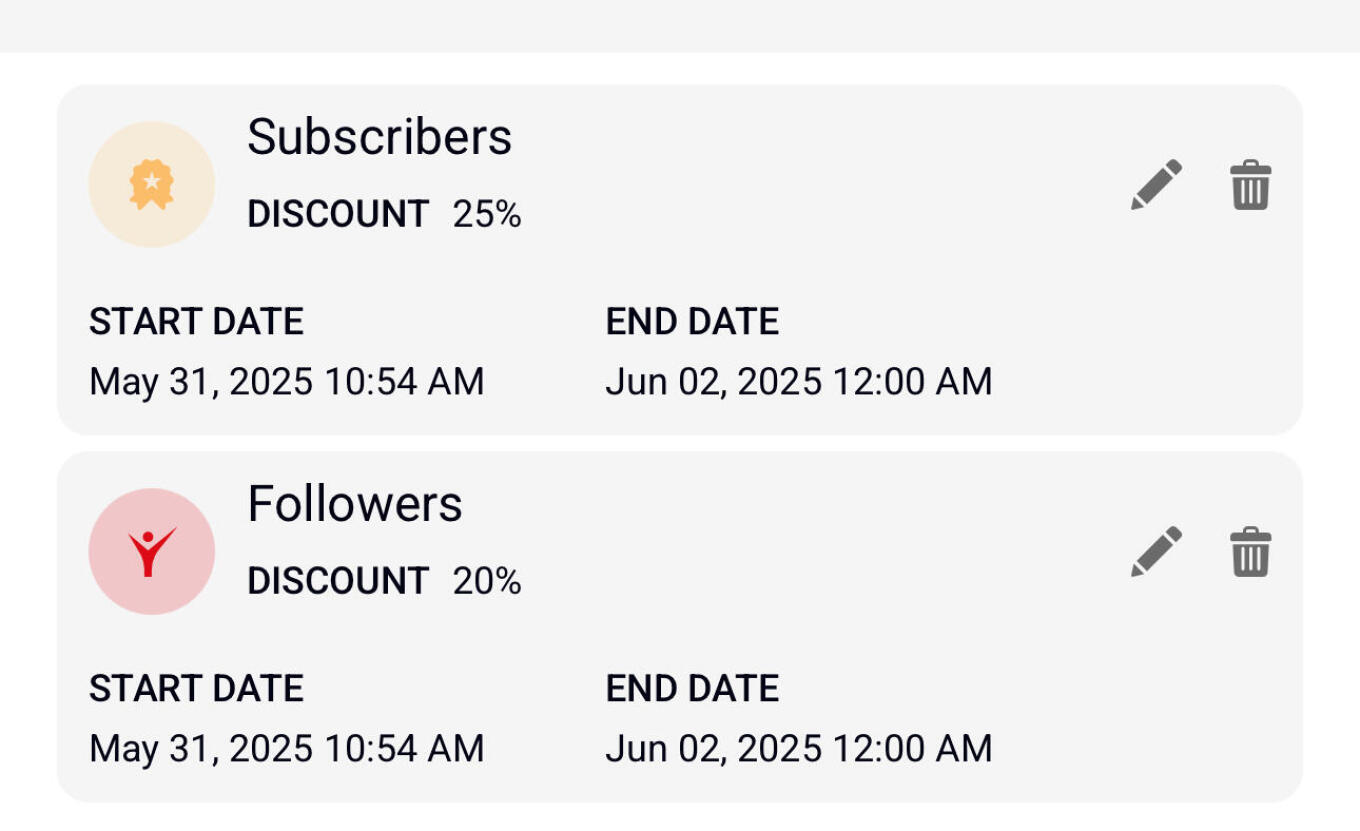1360x831 pixels.
Task: Tap the Followers start date value
Action: (x=286, y=749)
